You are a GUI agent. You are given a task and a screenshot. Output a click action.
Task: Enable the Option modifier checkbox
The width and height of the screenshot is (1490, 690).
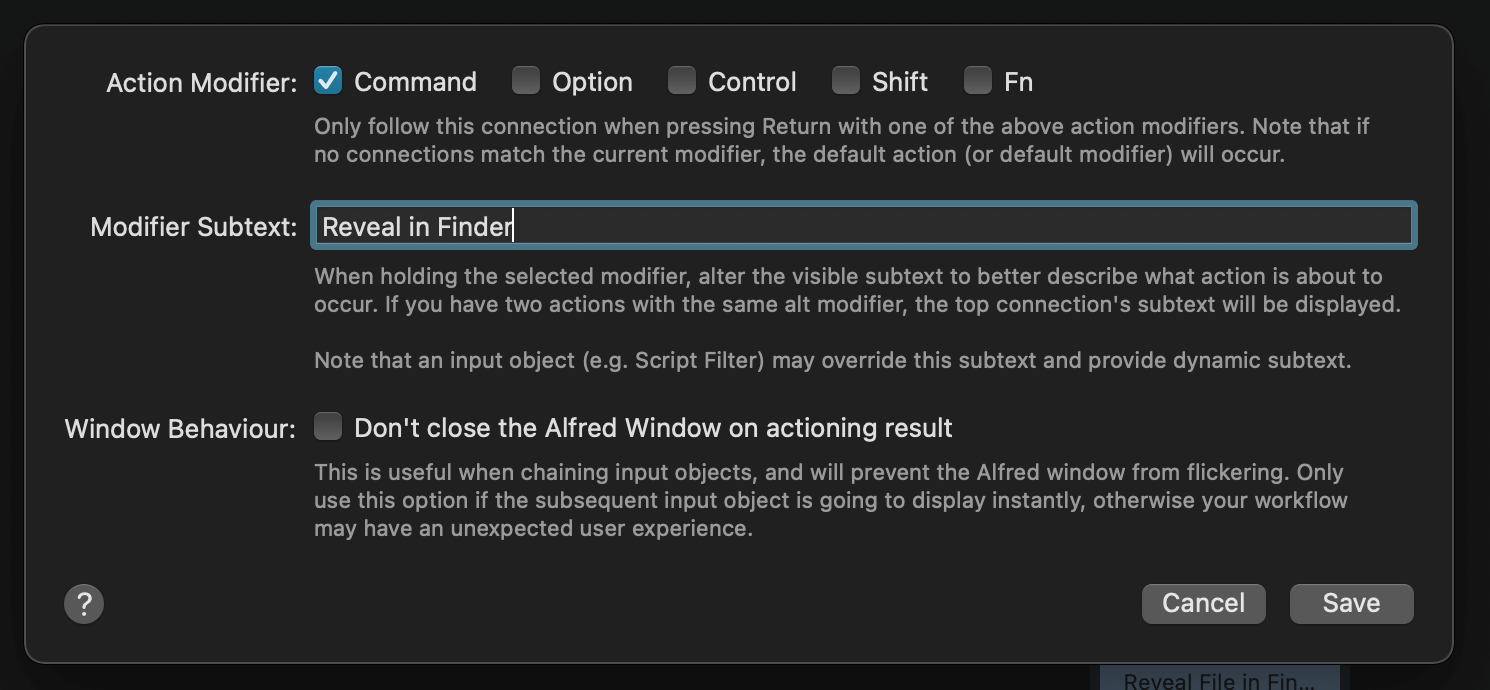tap(526, 80)
